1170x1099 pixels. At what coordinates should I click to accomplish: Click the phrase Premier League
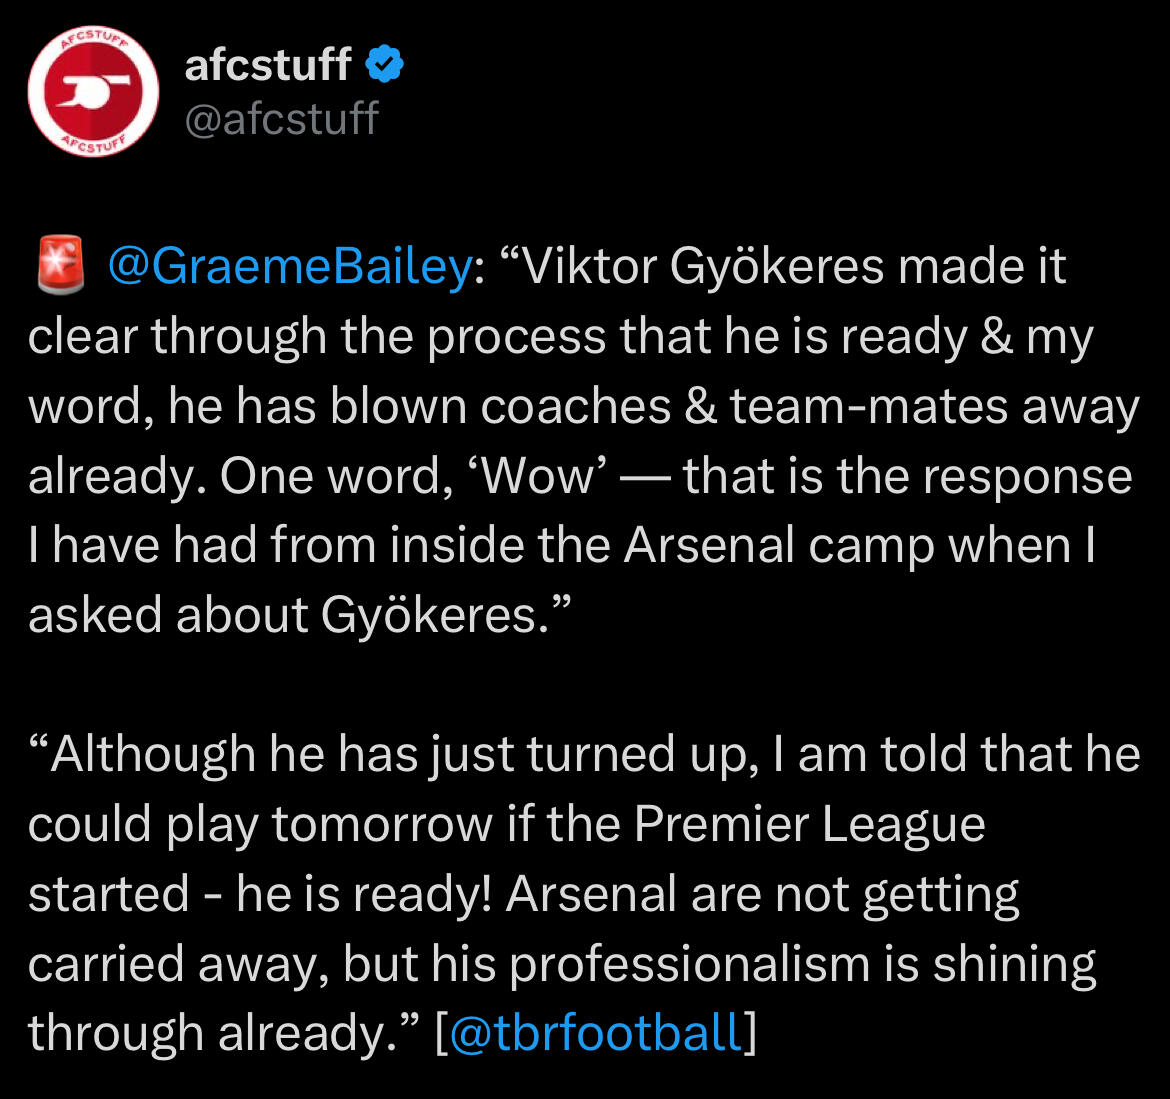coord(810,824)
